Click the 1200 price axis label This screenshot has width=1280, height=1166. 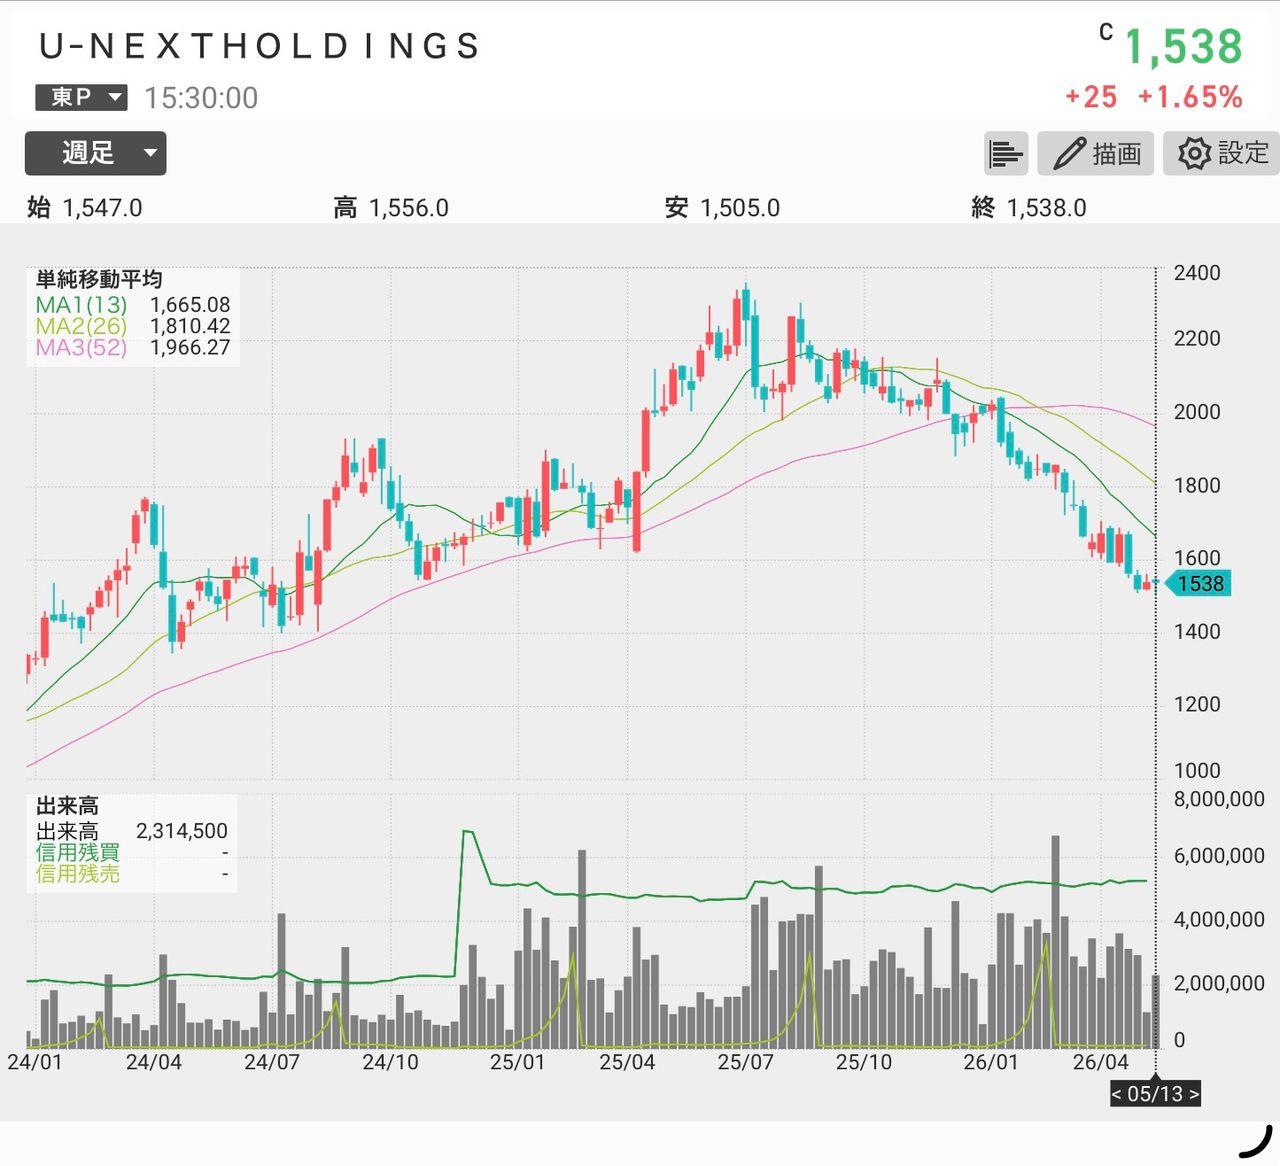click(1197, 704)
